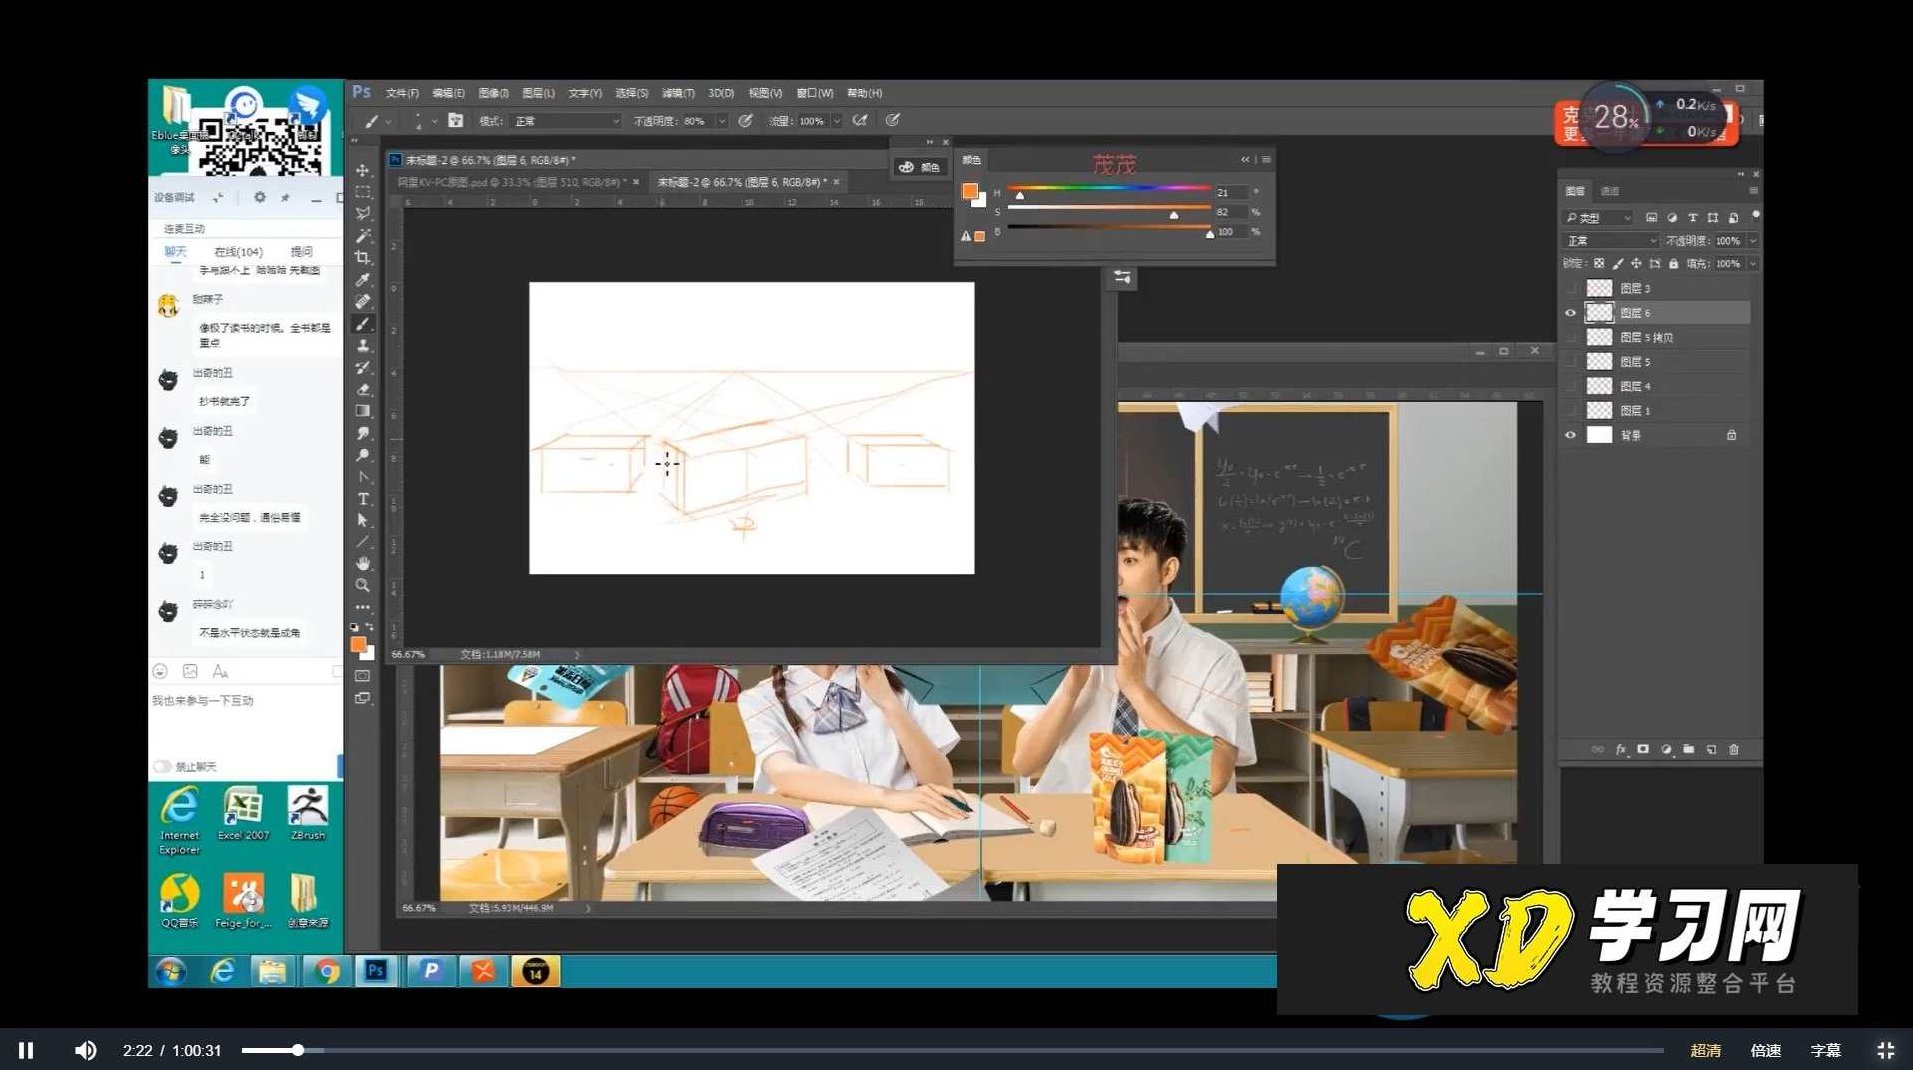
Task: Switch to the 阿里KV-PC原图.psd document tab
Action: pyautogui.click(x=510, y=182)
